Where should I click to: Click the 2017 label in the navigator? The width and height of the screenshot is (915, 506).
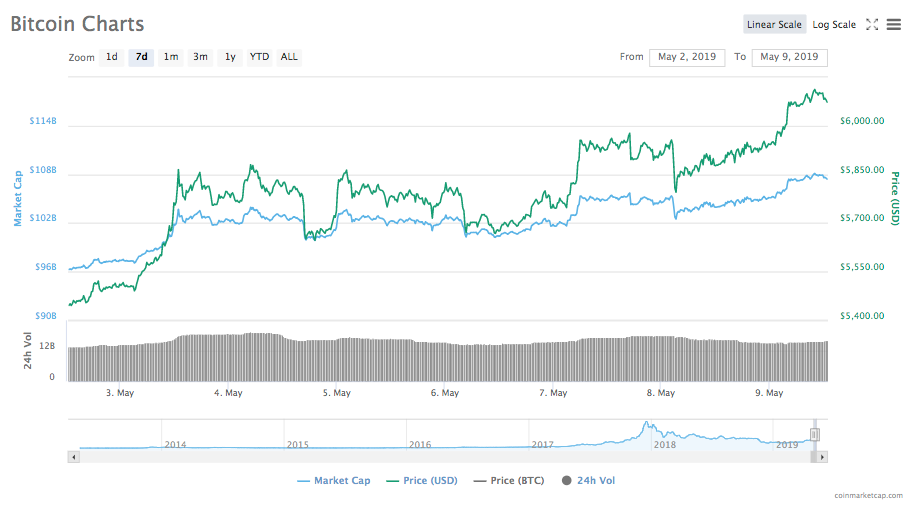[543, 445]
